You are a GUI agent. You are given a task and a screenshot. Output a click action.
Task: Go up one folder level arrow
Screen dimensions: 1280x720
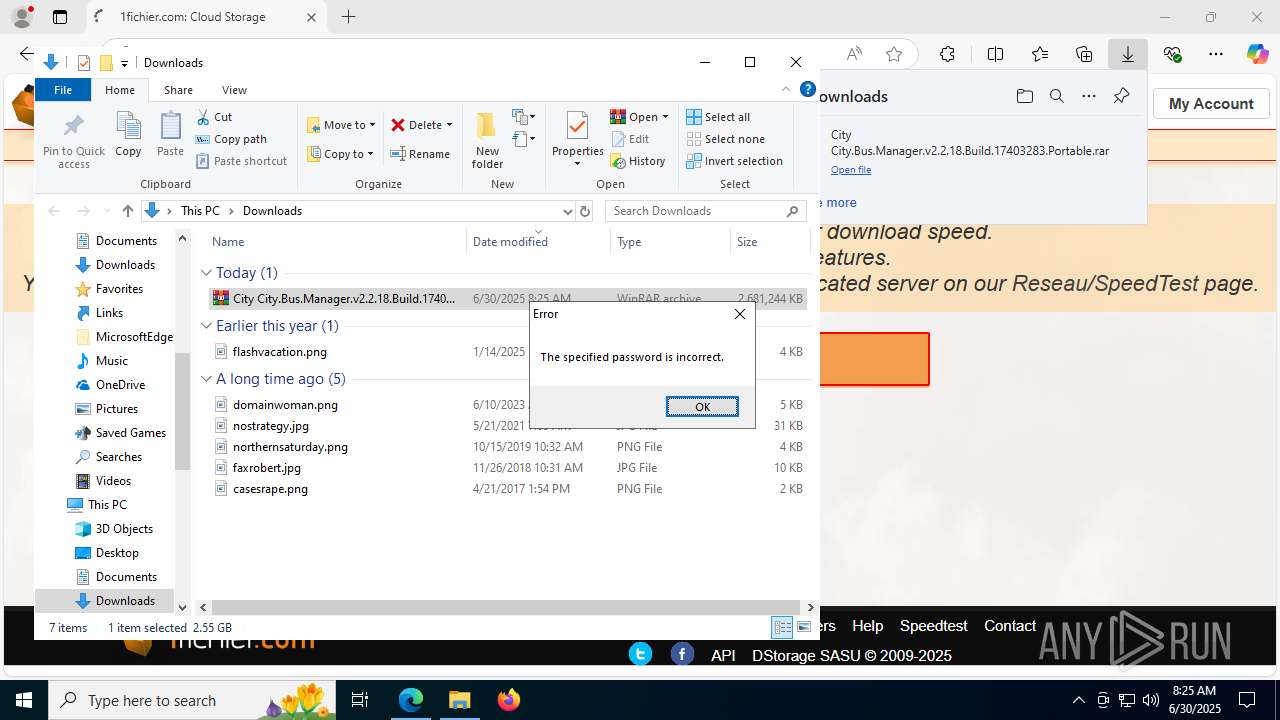pos(127,211)
